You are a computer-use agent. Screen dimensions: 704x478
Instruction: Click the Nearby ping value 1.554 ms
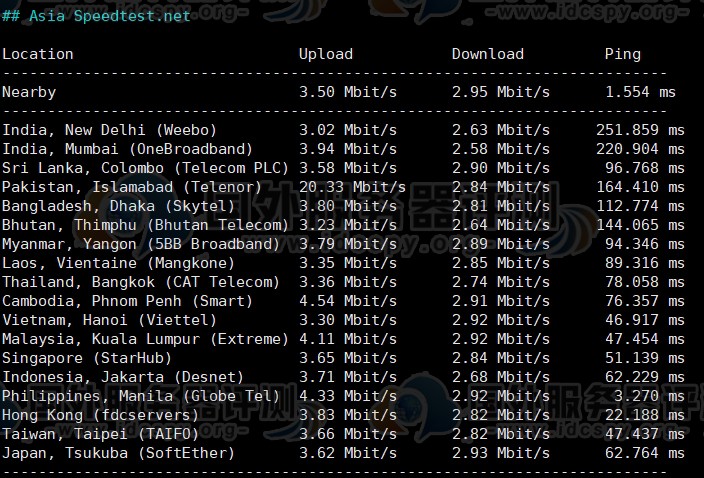click(641, 92)
